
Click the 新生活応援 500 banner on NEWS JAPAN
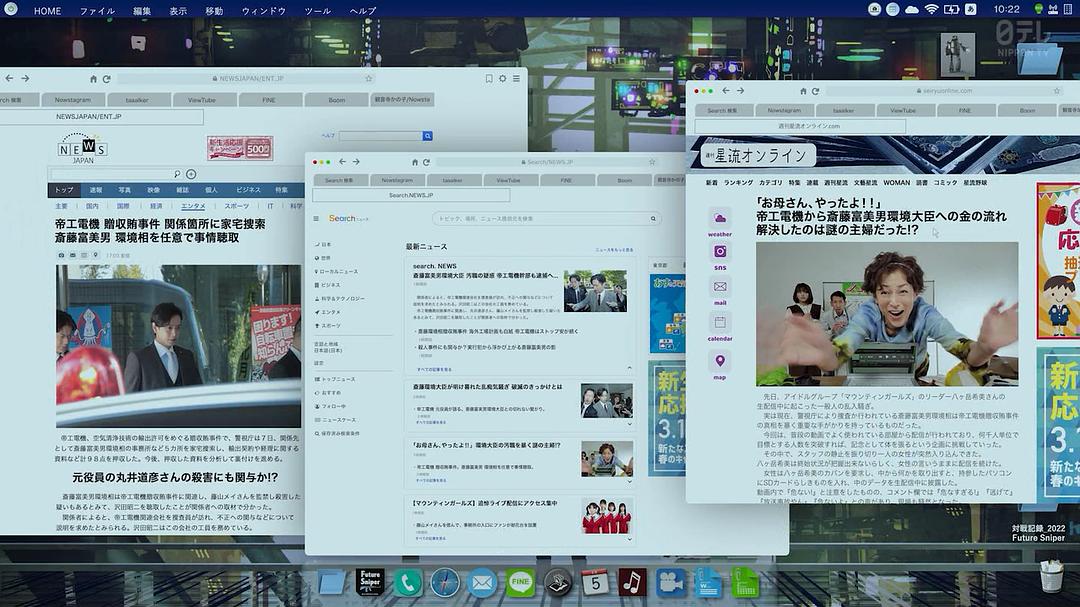(x=240, y=148)
